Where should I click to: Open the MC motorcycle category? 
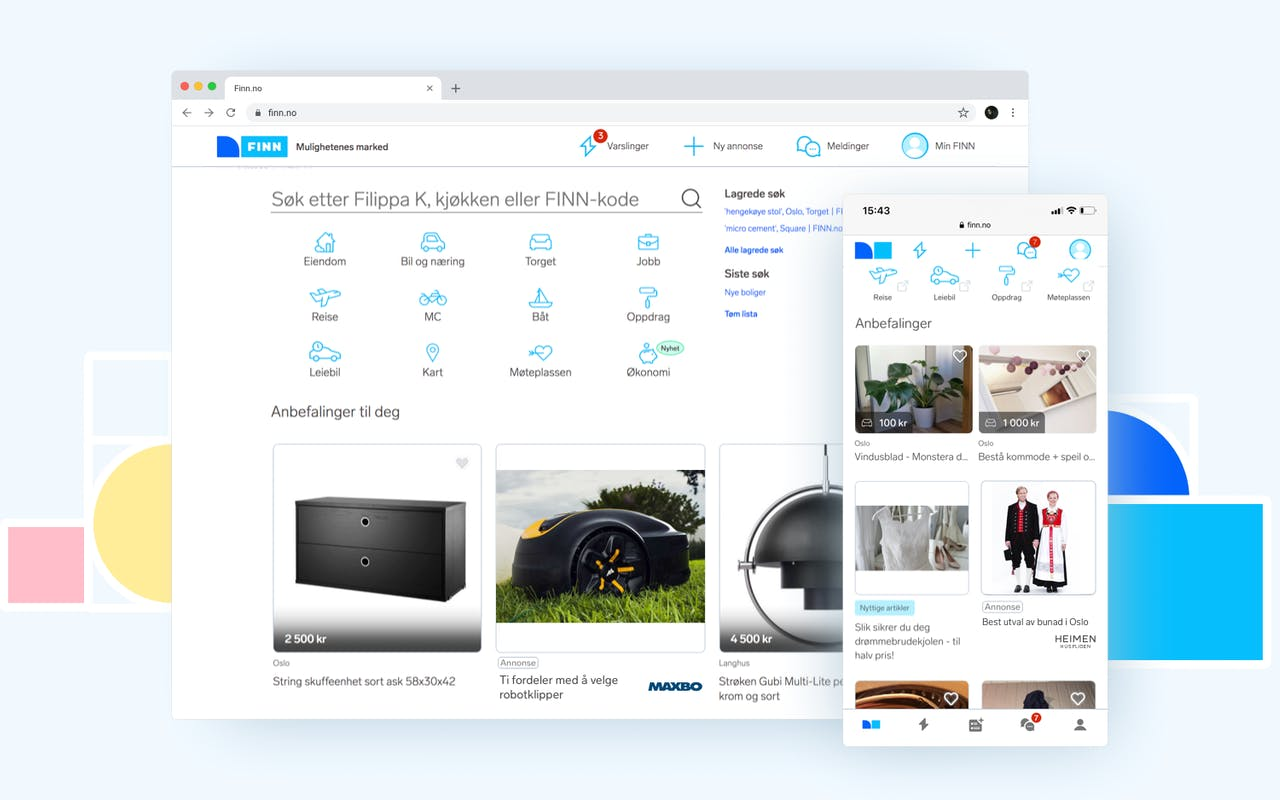click(432, 298)
